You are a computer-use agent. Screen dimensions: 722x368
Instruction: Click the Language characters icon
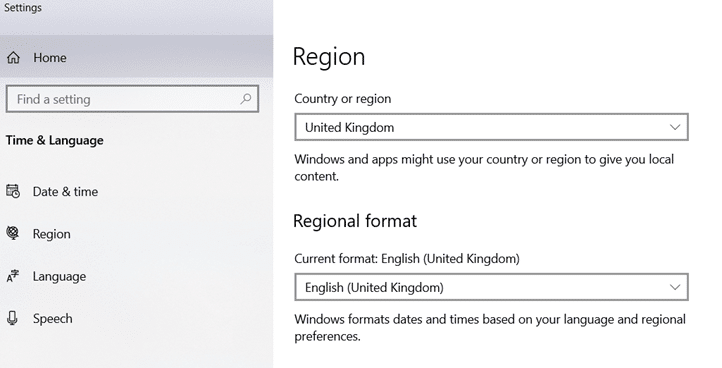pos(13,276)
